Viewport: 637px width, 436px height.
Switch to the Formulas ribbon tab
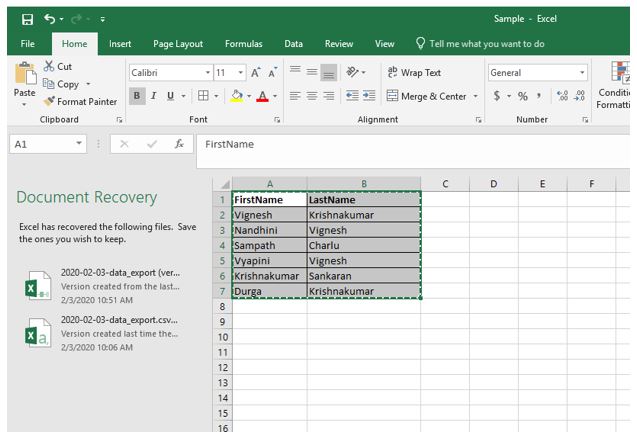pos(244,44)
